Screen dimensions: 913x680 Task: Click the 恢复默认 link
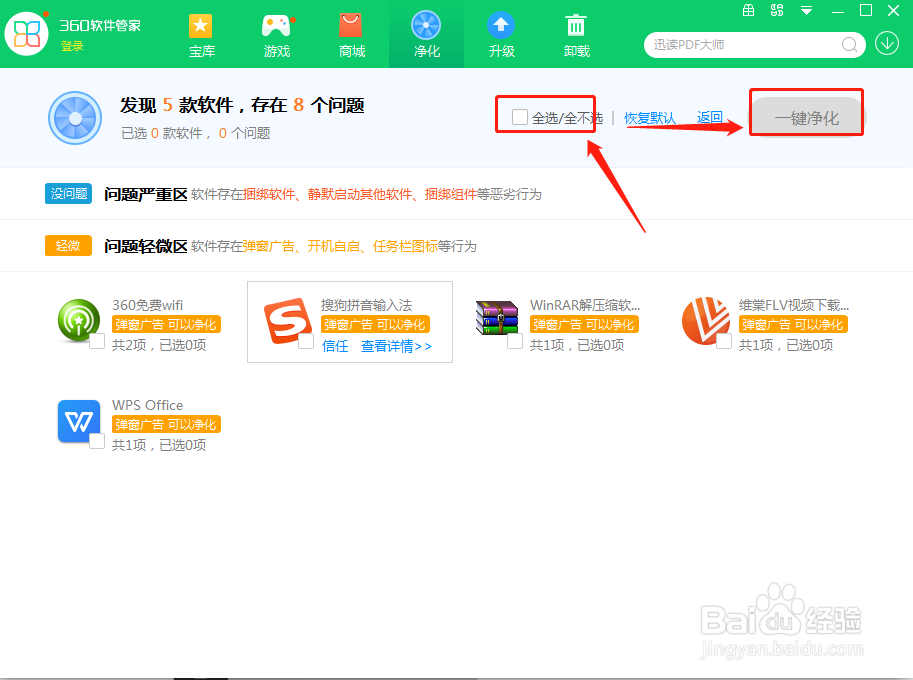pyautogui.click(x=650, y=118)
